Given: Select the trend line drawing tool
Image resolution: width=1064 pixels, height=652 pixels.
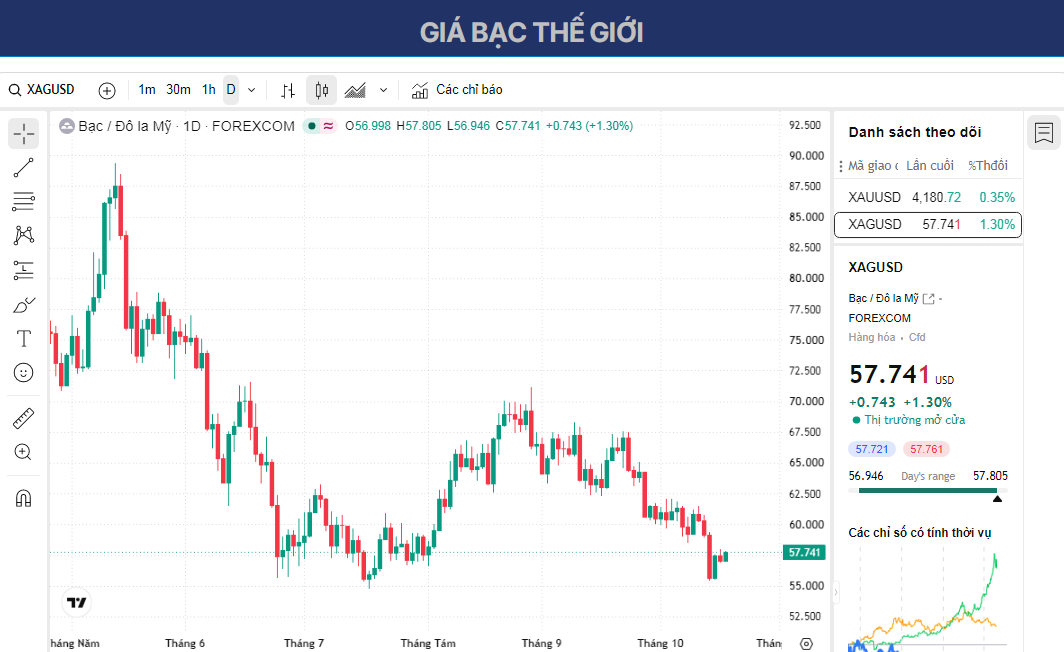Looking at the screenshot, I should (x=24, y=168).
